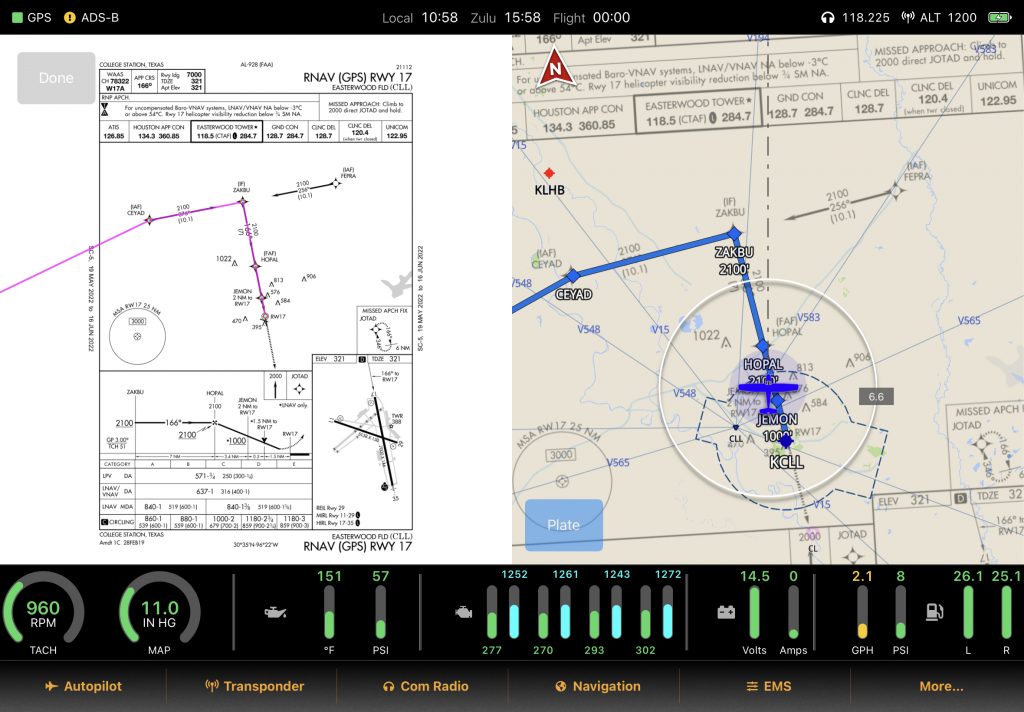Tap the fuel pressure 8 PSI bar
Screen dimensions: 1024x712
901,612
